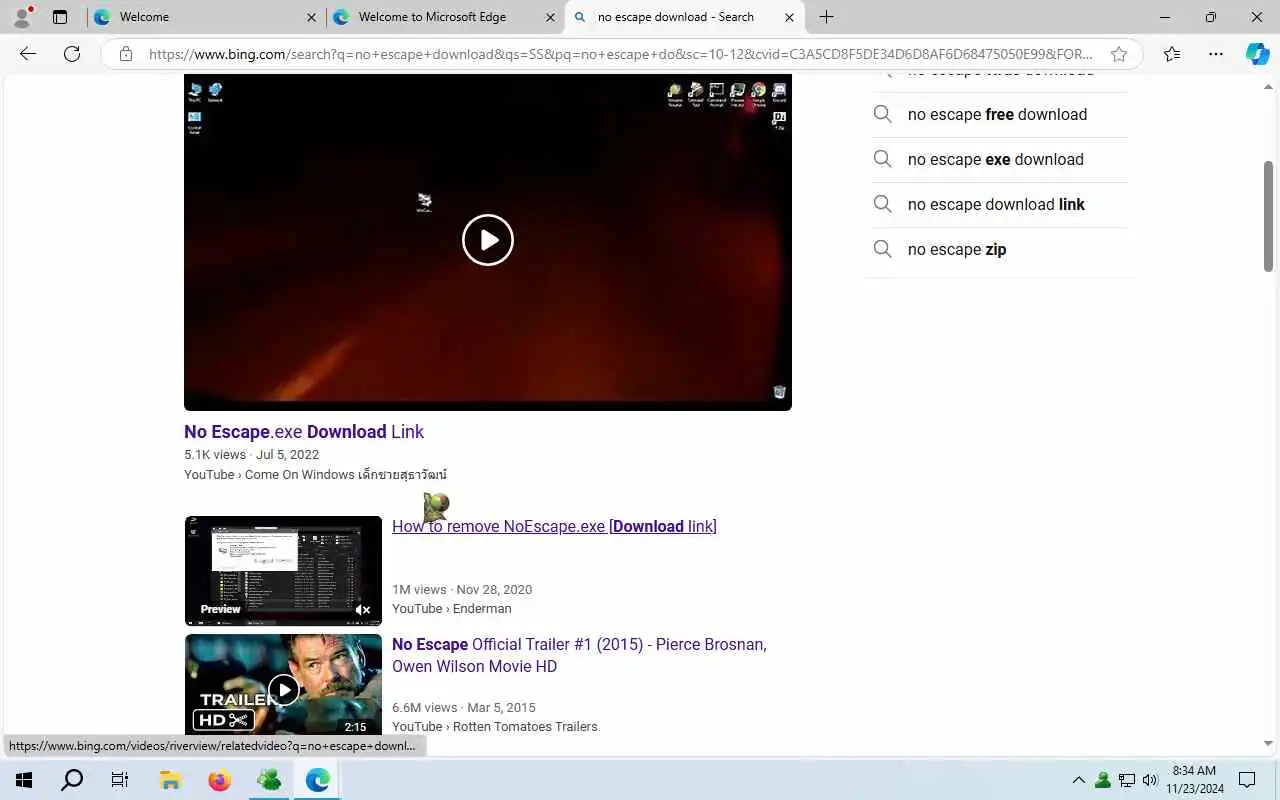The image size is (1280, 800).
Task: Select suggestion no escape exe download
Action: pyautogui.click(x=995, y=159)
